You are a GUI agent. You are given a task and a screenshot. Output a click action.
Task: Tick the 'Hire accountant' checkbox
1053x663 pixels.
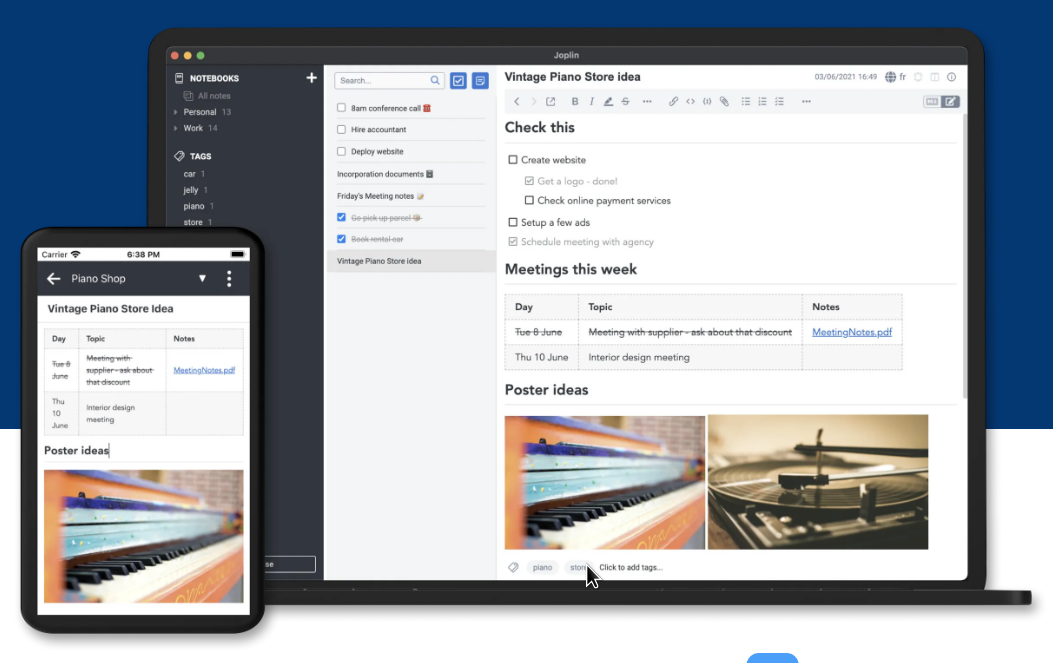342,130
